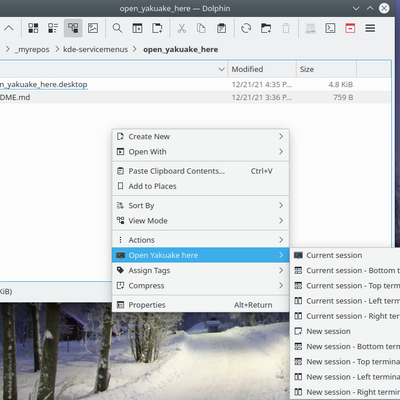Viewport: 400px width, 400px height.
Task: Open the hamburger menu
Action: (x=370, y=28)
